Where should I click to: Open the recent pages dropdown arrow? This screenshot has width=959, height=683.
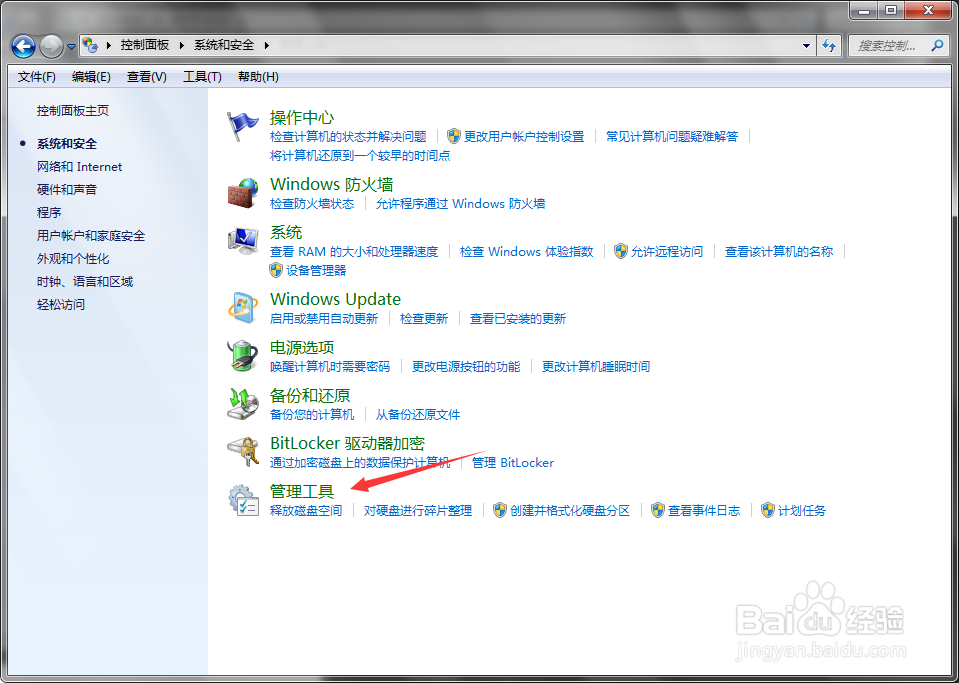point(71,46)
